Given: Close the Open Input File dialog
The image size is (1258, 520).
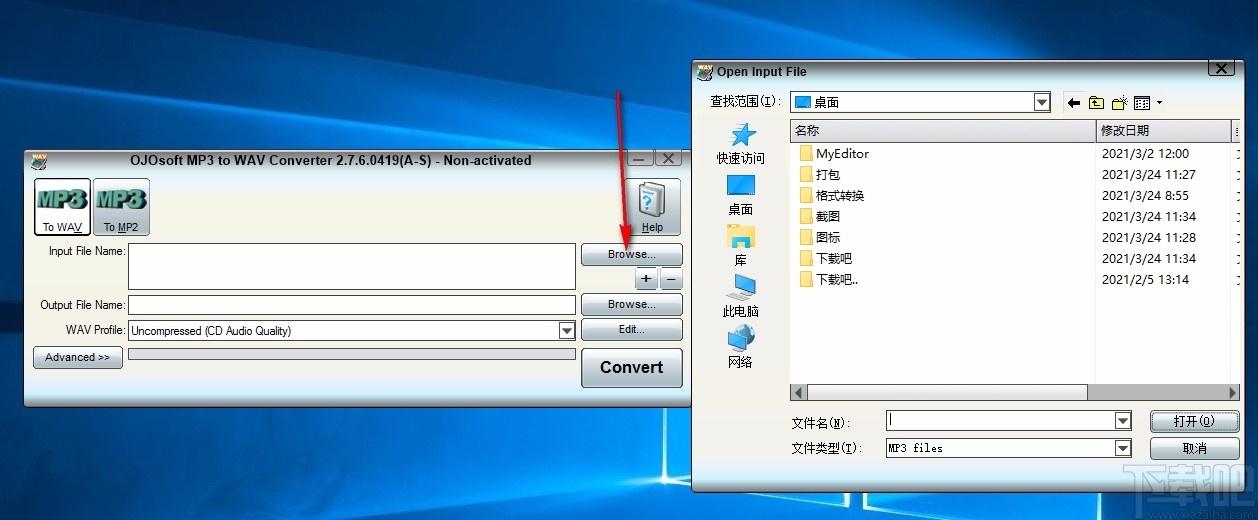Looking at the screenshot, I should [x=1221, y=69].
